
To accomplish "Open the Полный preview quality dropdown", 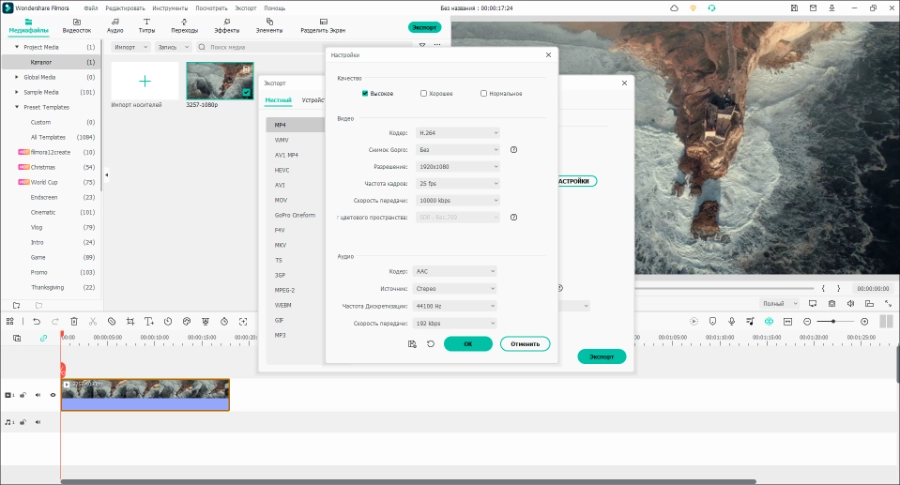I will pyautogui.click(x=779, y=304).
